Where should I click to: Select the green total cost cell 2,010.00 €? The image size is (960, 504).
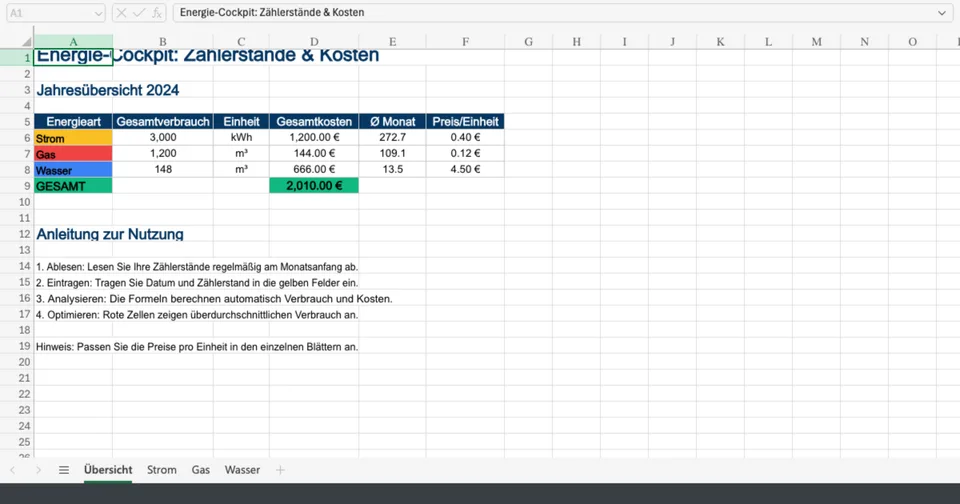(313, 186)
